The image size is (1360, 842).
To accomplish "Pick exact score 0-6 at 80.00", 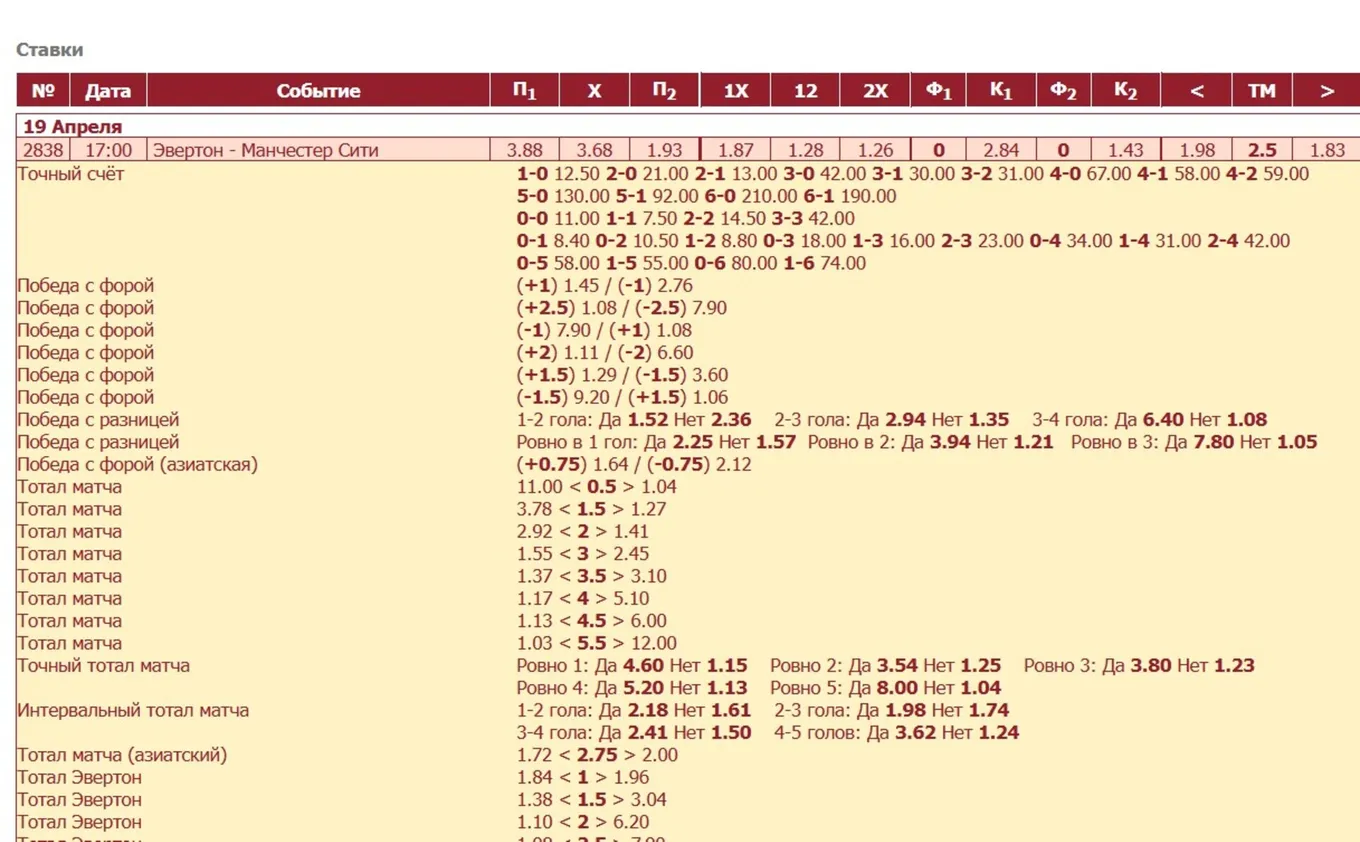I will pyautogui.click(x=755, y=263).
